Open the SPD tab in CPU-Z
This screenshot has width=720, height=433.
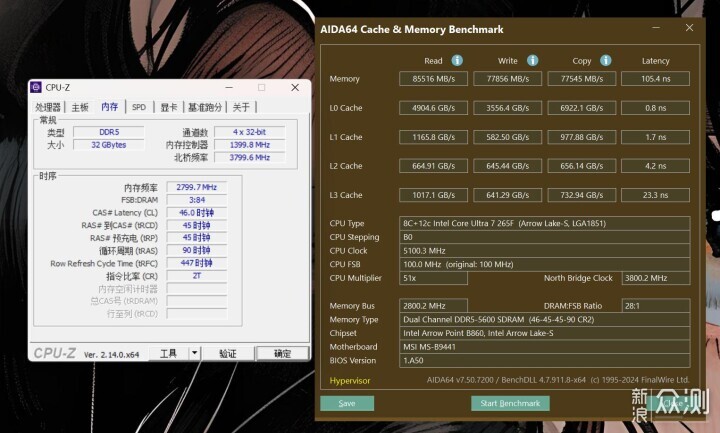[x=139, y=107]
